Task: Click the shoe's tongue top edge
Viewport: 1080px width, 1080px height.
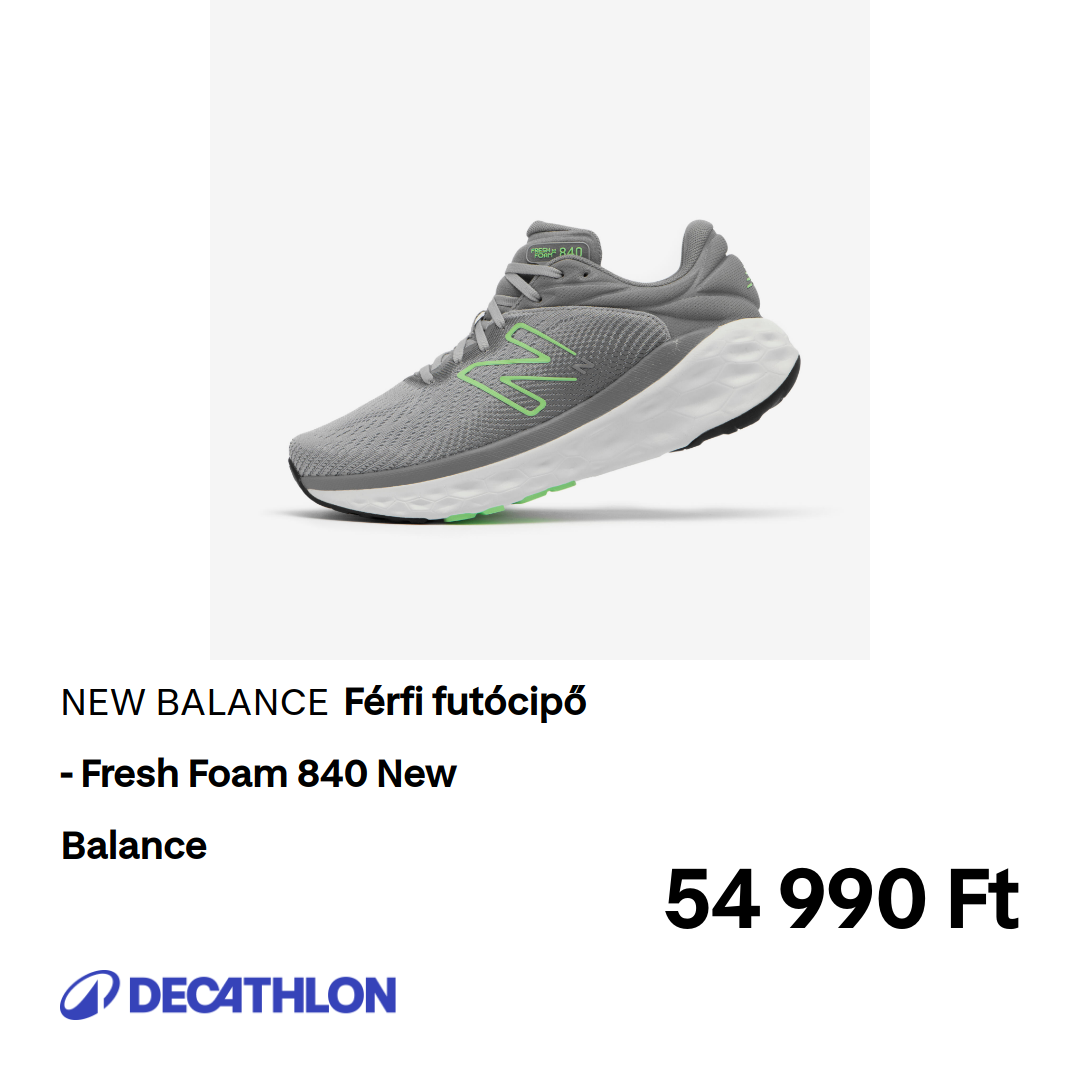Action: pos(559,229)
